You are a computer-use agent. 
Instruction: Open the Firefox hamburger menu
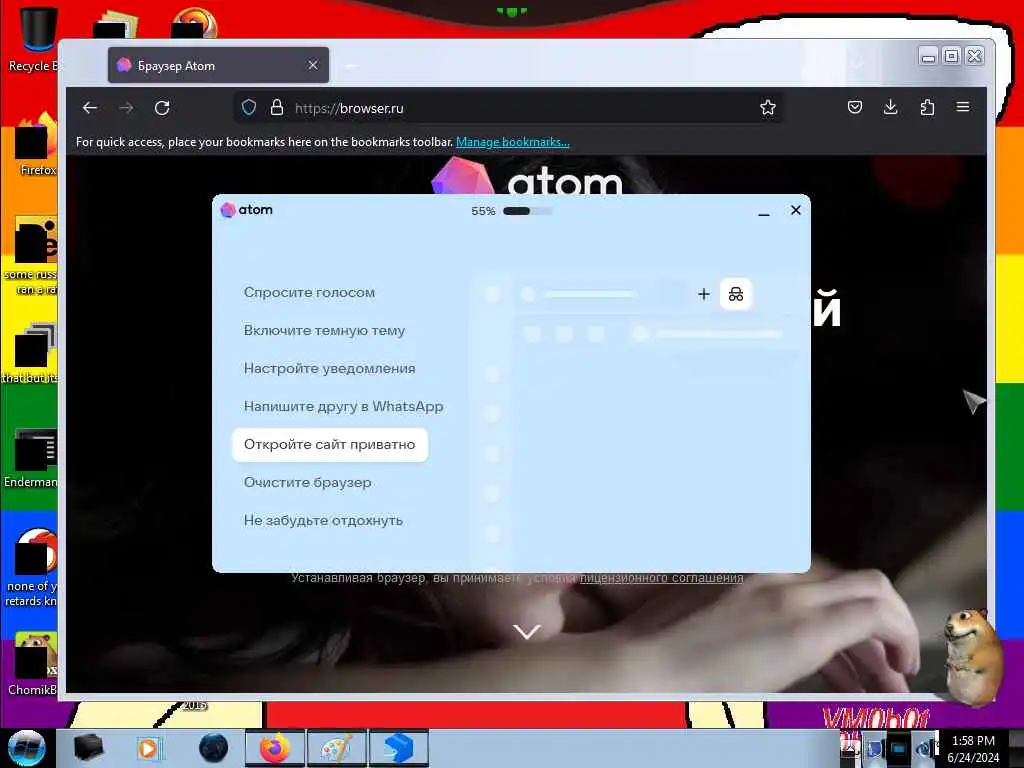click(x=963, y=106)
